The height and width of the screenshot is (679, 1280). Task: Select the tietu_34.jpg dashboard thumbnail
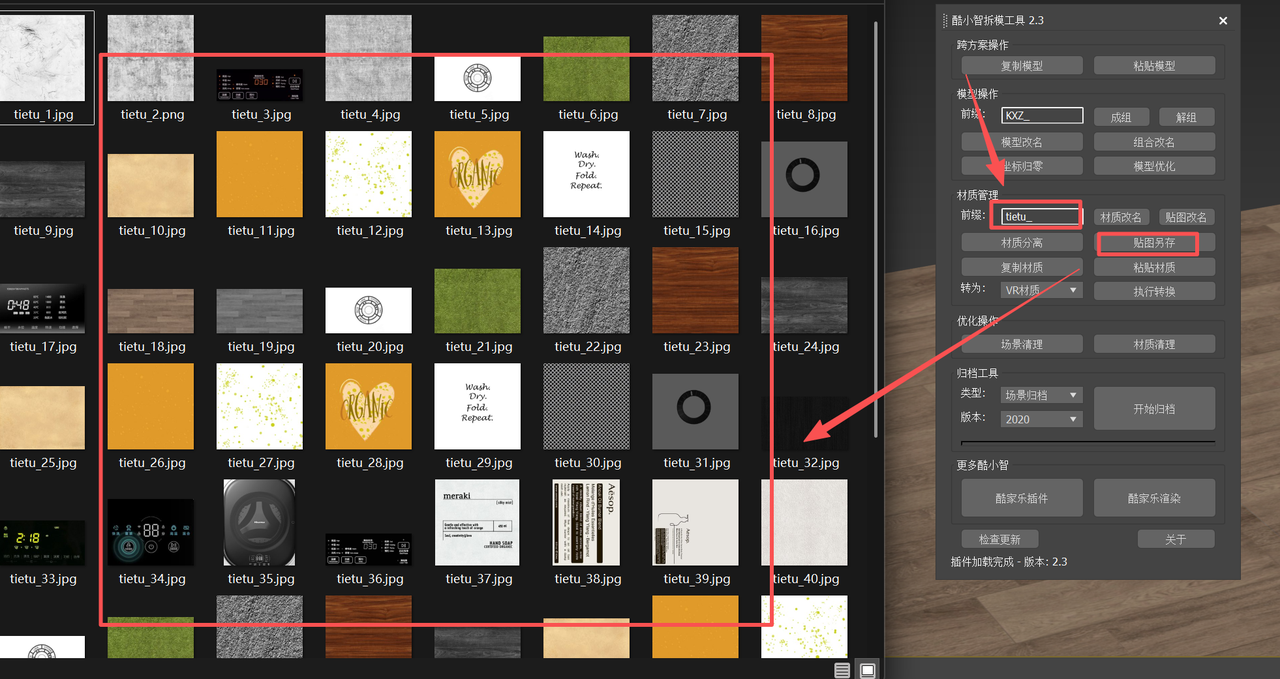(151, 533)
